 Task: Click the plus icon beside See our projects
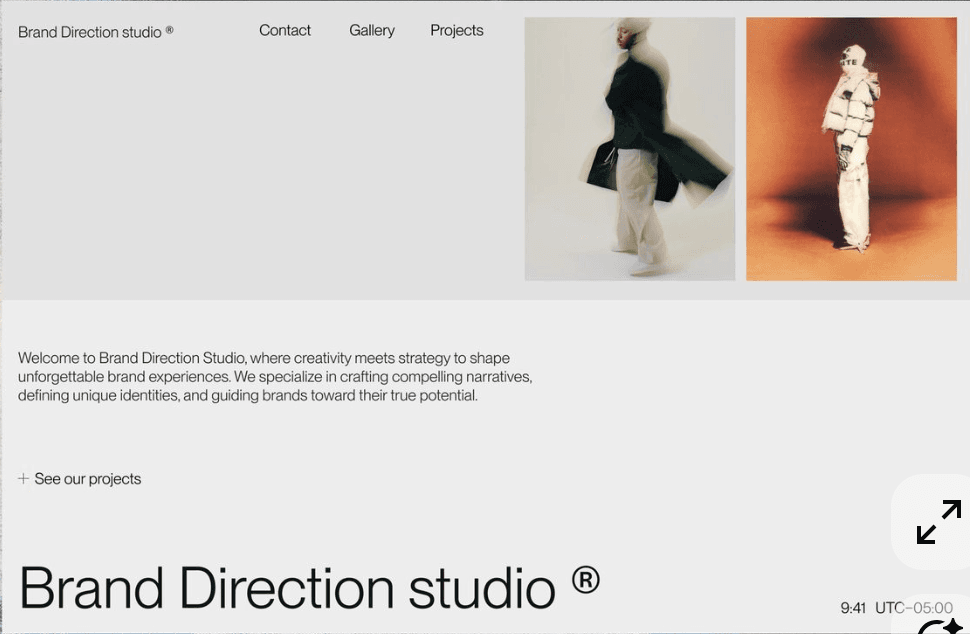coord(24,478)
